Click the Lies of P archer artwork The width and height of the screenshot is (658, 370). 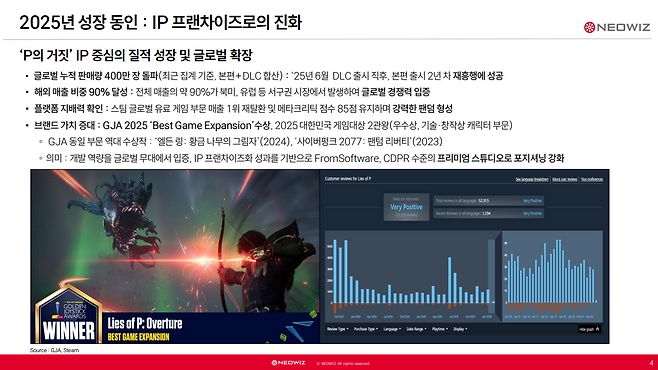(175, 240)
